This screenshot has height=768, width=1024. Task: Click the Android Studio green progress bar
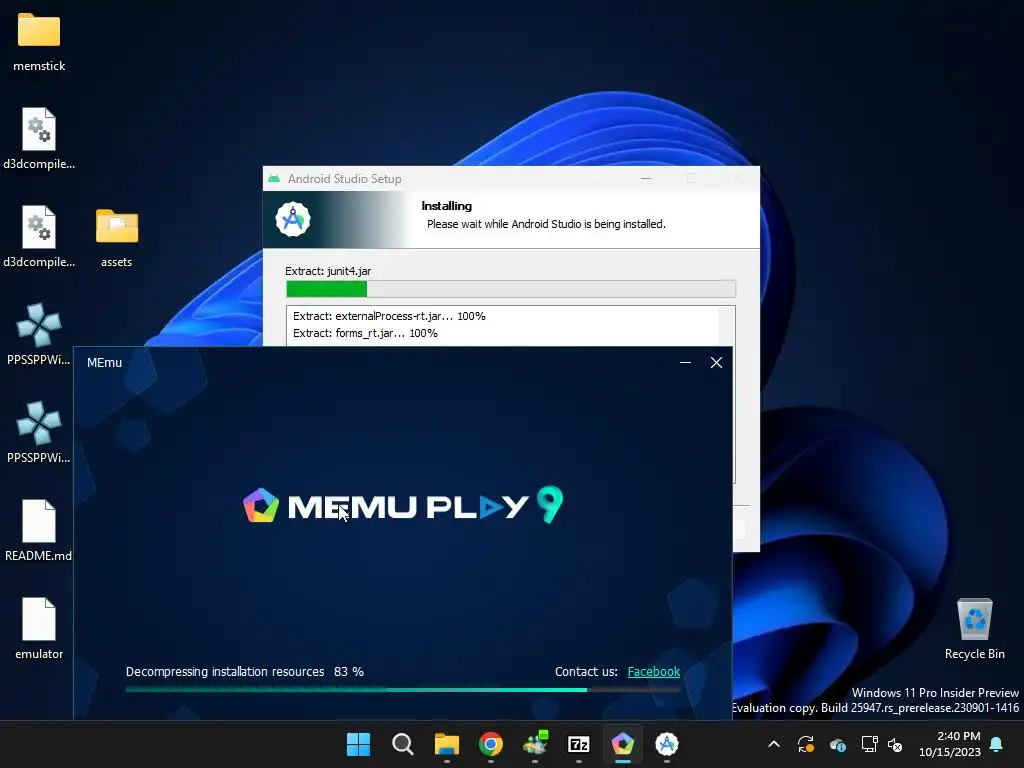pyautogui.click(x=511, y=289)
